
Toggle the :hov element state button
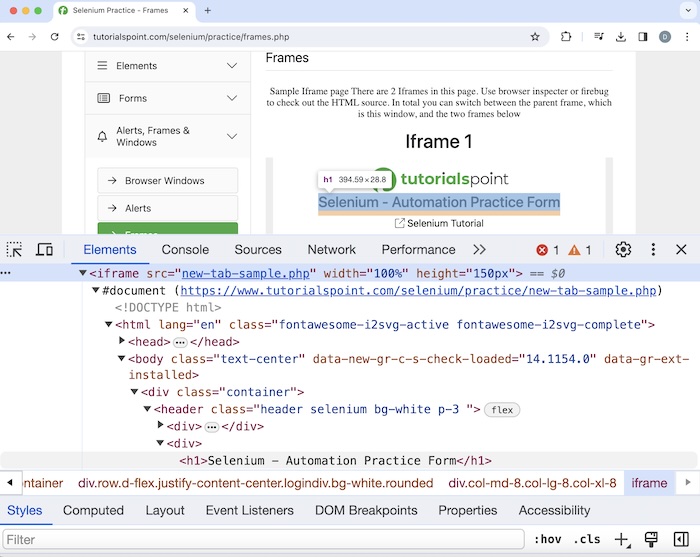pyautogui.click(x=547, y=540)
